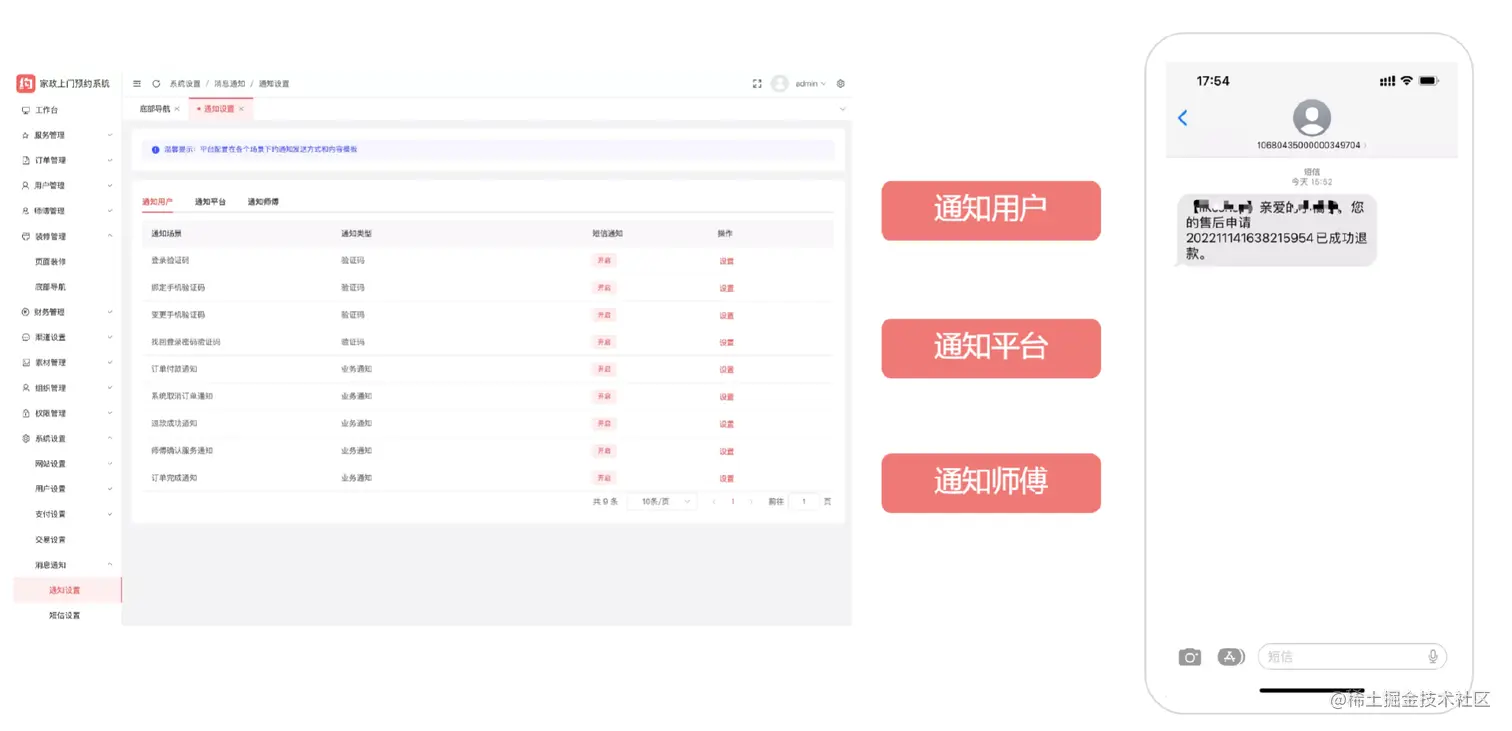
Task: Tap the grey contact avatar on phone
Action: click(1311, 118)
